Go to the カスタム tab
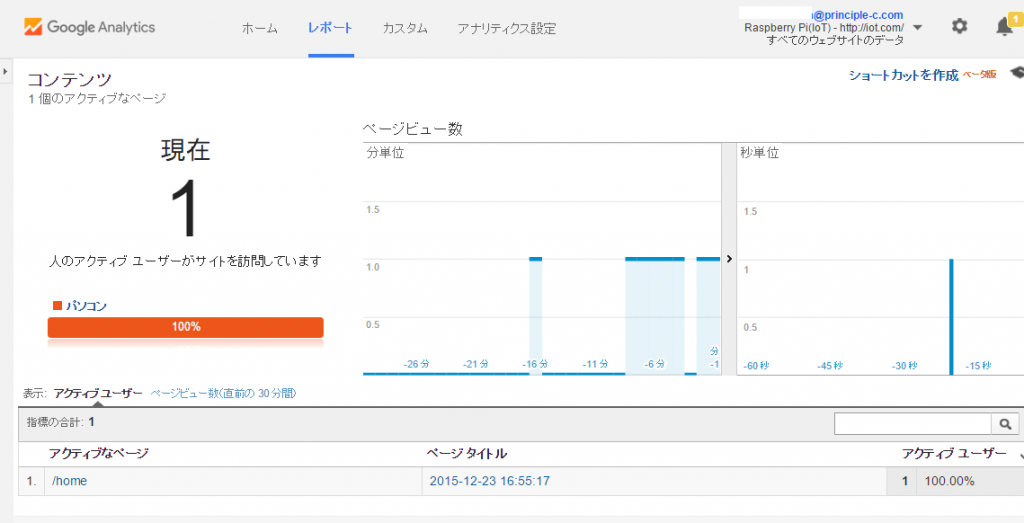Image resolution: width=1024 pixels, height=523 pixels. click(x=405, y=28)
